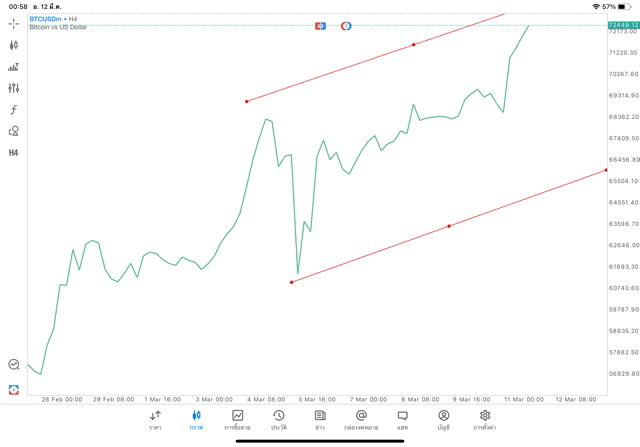The height and width of the screenshot is (447, 640).
Task: Switch to the ราคา (Quotes) tab
Action: (155, 420)
